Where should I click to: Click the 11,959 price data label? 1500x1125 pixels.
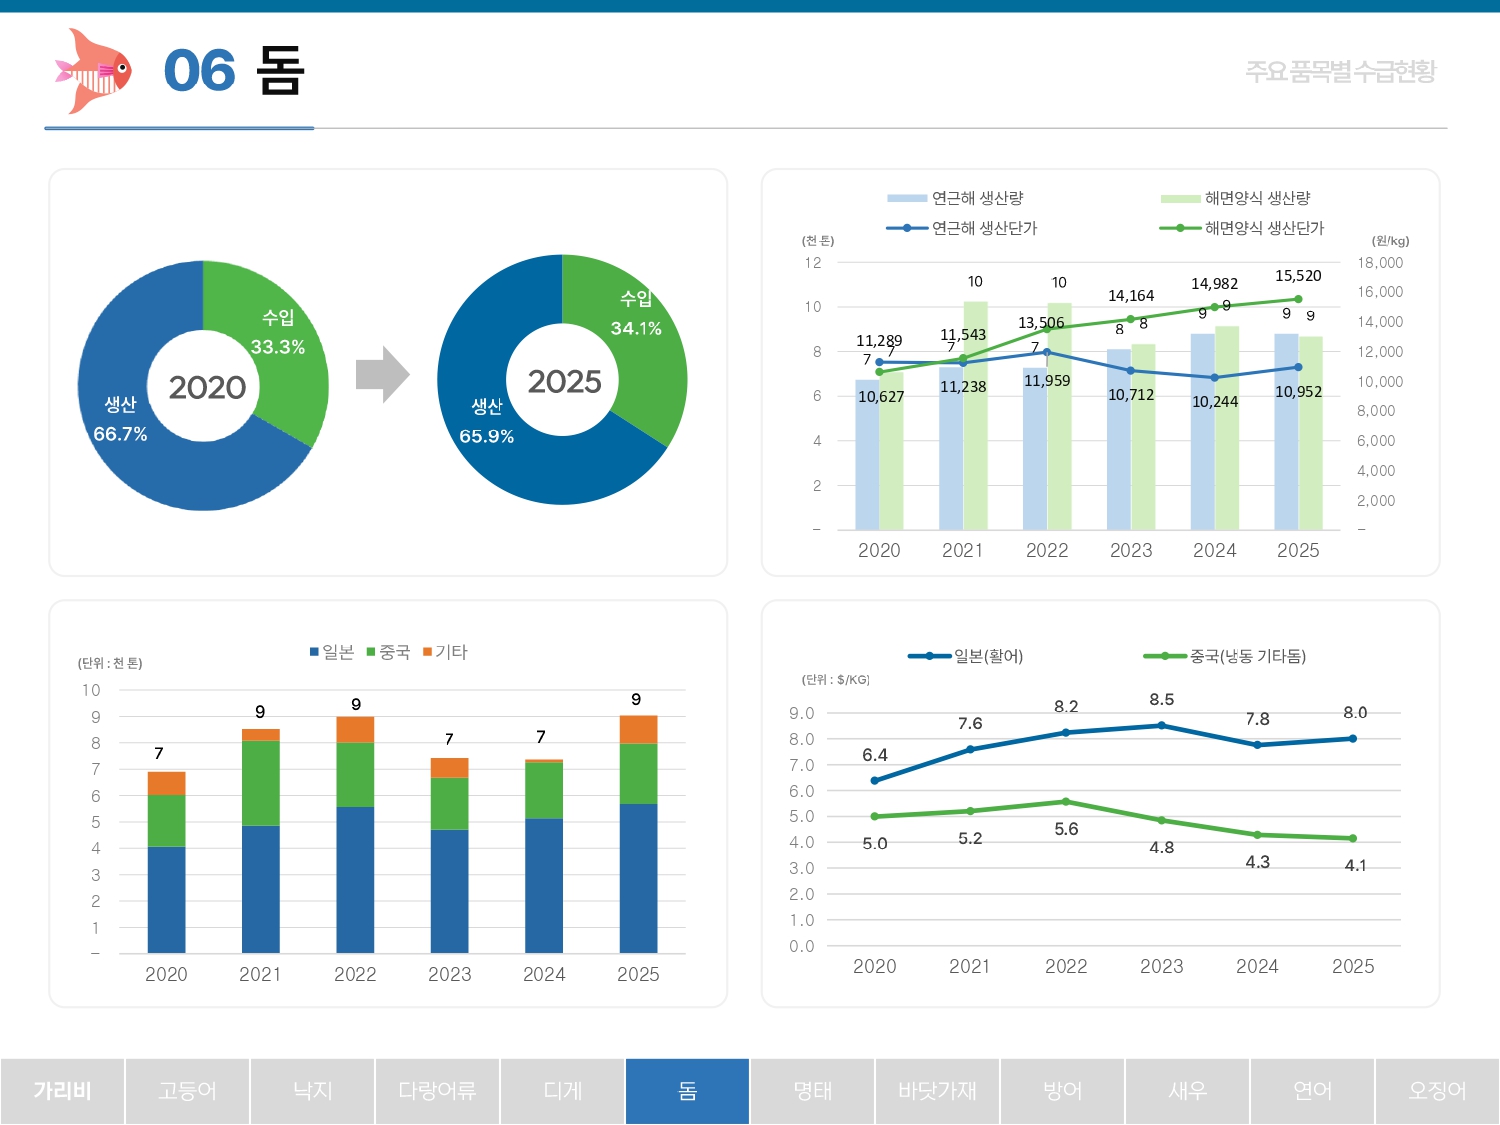pyautogui.click(x=1047, y=381)
